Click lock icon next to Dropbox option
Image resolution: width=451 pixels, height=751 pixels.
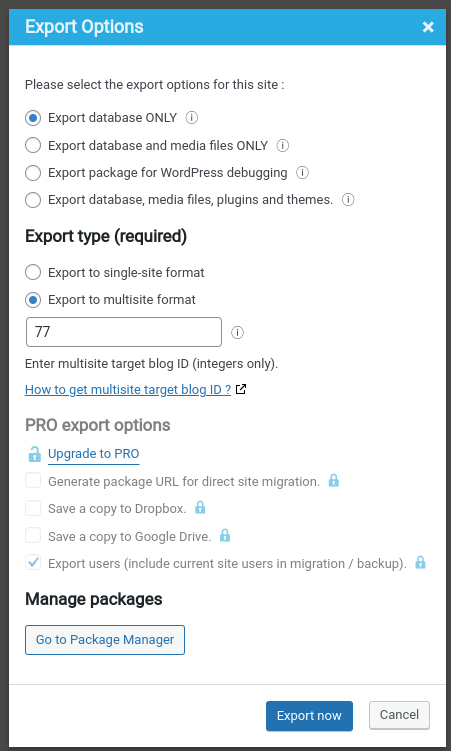200,508
